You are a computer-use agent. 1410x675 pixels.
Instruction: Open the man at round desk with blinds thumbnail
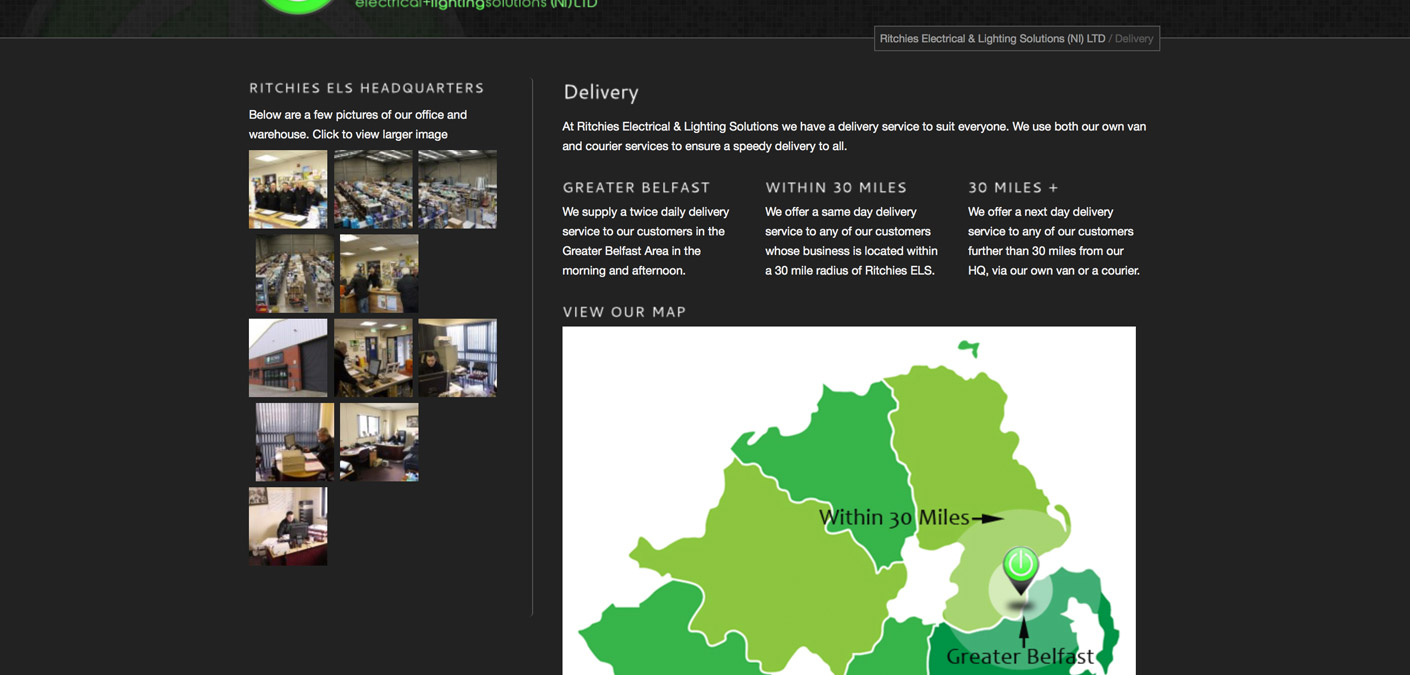(294, 442)
